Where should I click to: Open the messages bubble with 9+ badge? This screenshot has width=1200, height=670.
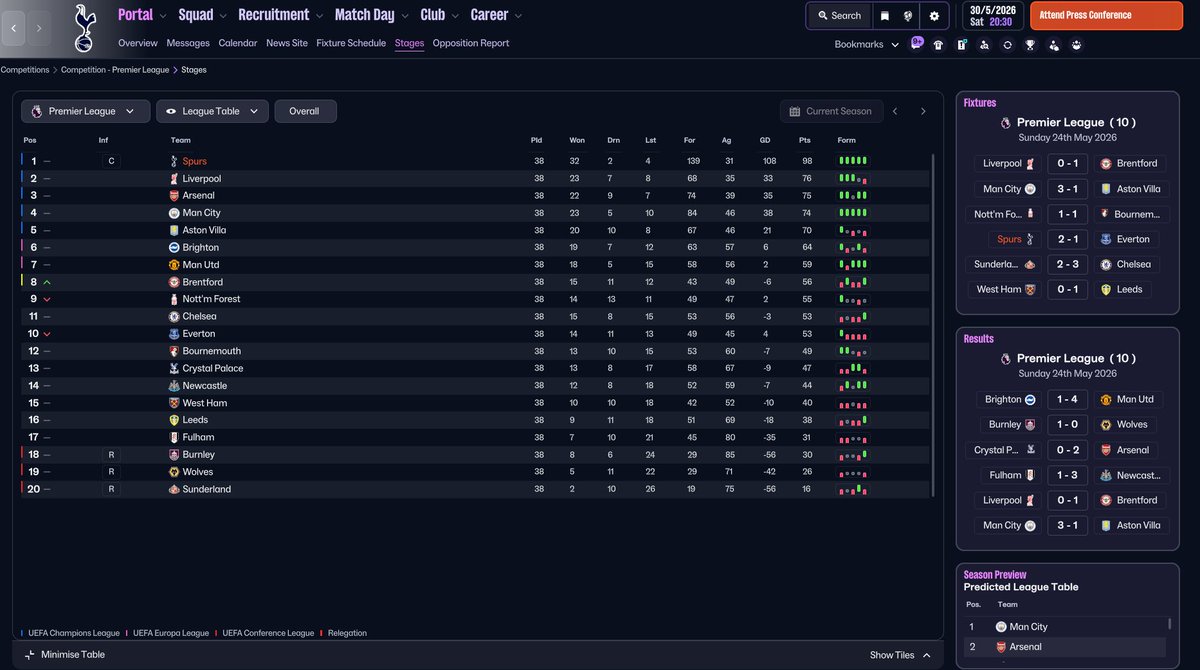point(916,43)
